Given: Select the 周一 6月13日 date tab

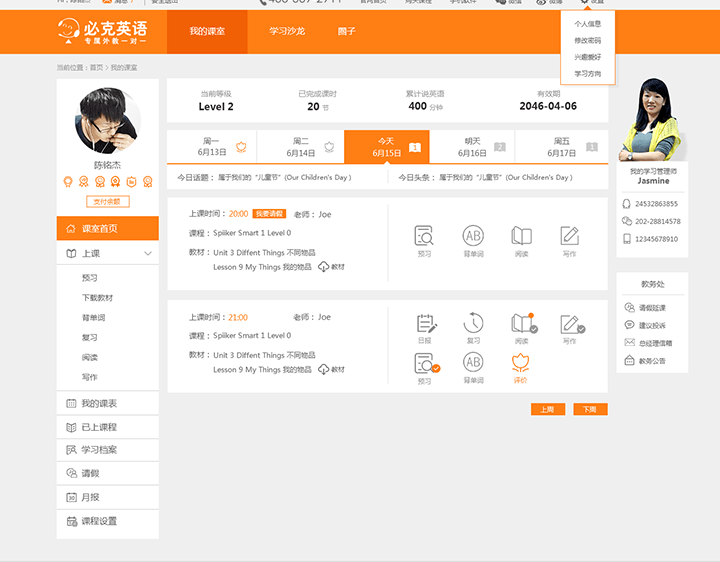Looking at the screenshot, I should tap(212, 147).
